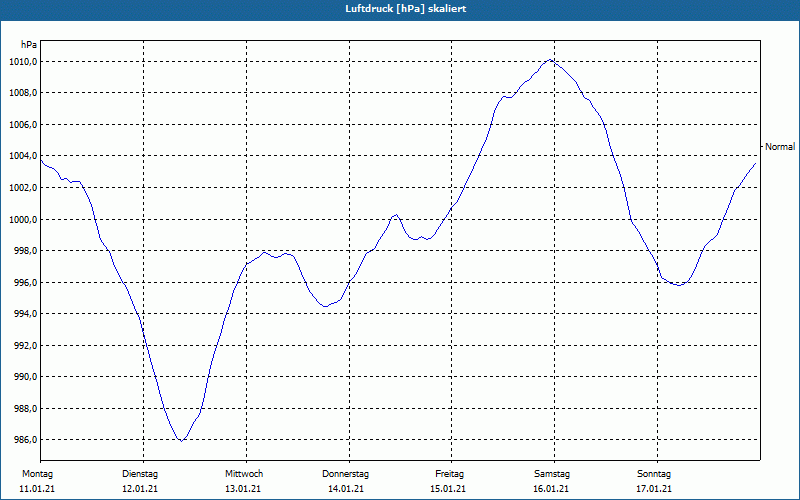Click the 'Freitag' day label

pyautogui.click(x=449, y=474)
